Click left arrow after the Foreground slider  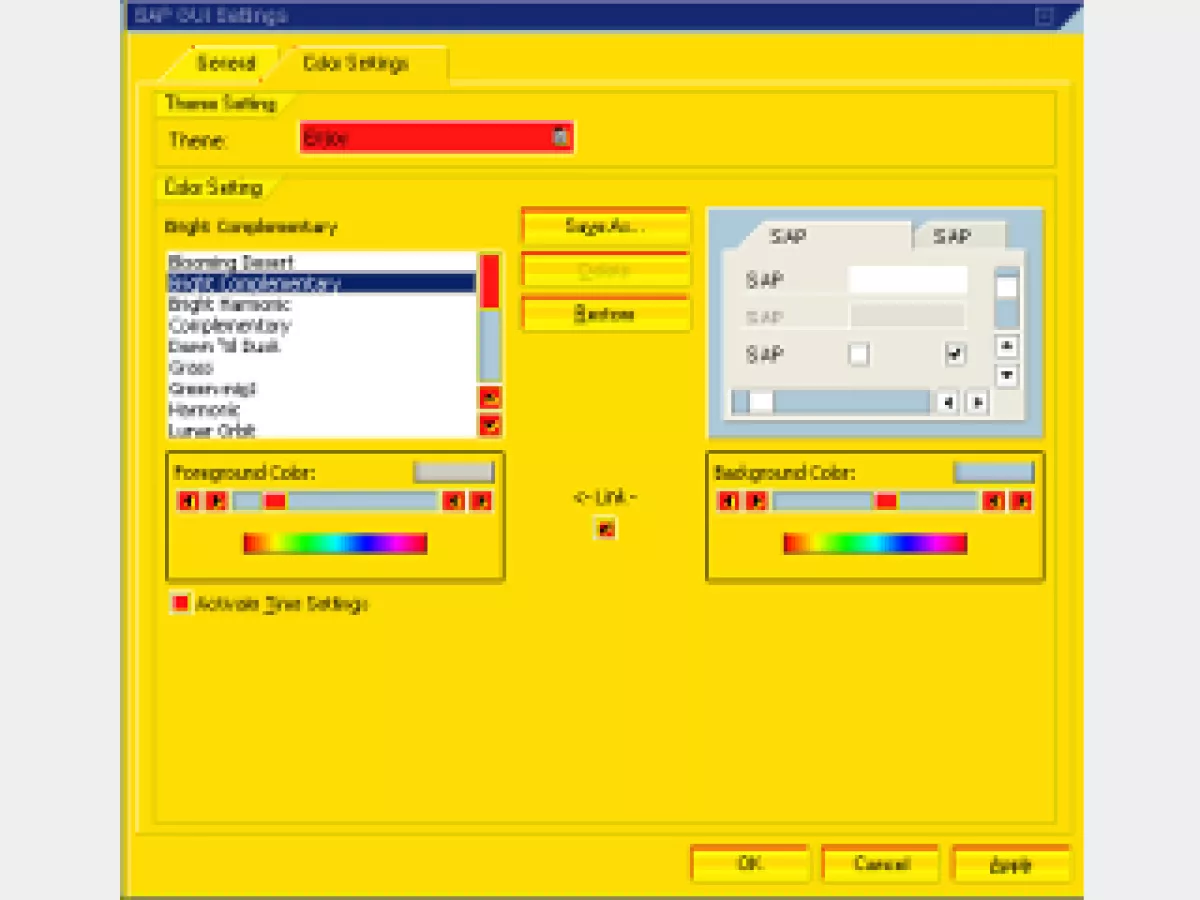click(x=453, y=501)
